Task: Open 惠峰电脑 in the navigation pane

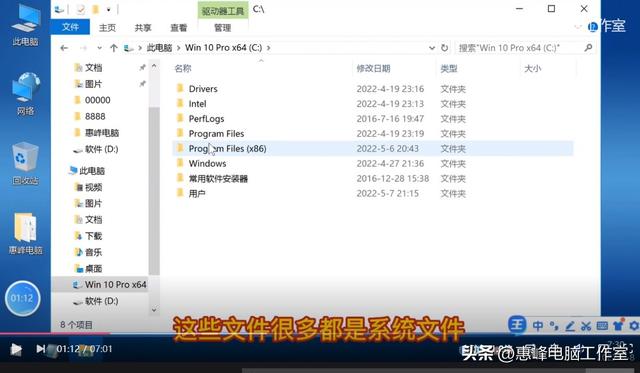Action: coord(102,133)
